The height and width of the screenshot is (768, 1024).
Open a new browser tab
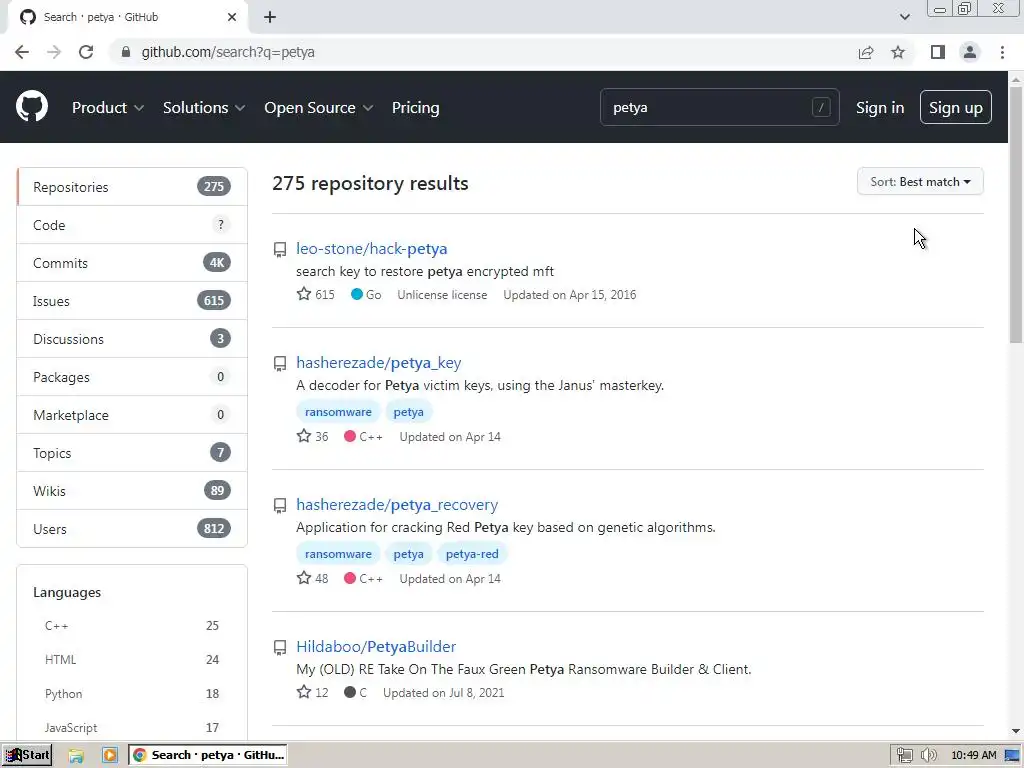click(270, 17)
